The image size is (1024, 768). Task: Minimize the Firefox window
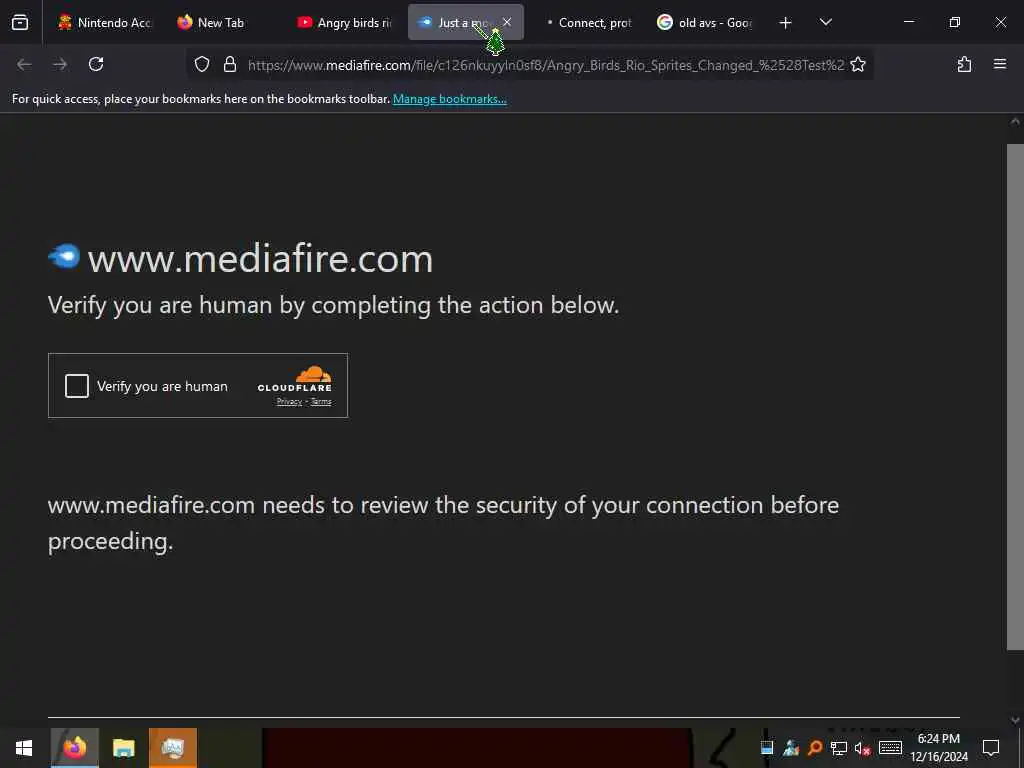[908, 22]
